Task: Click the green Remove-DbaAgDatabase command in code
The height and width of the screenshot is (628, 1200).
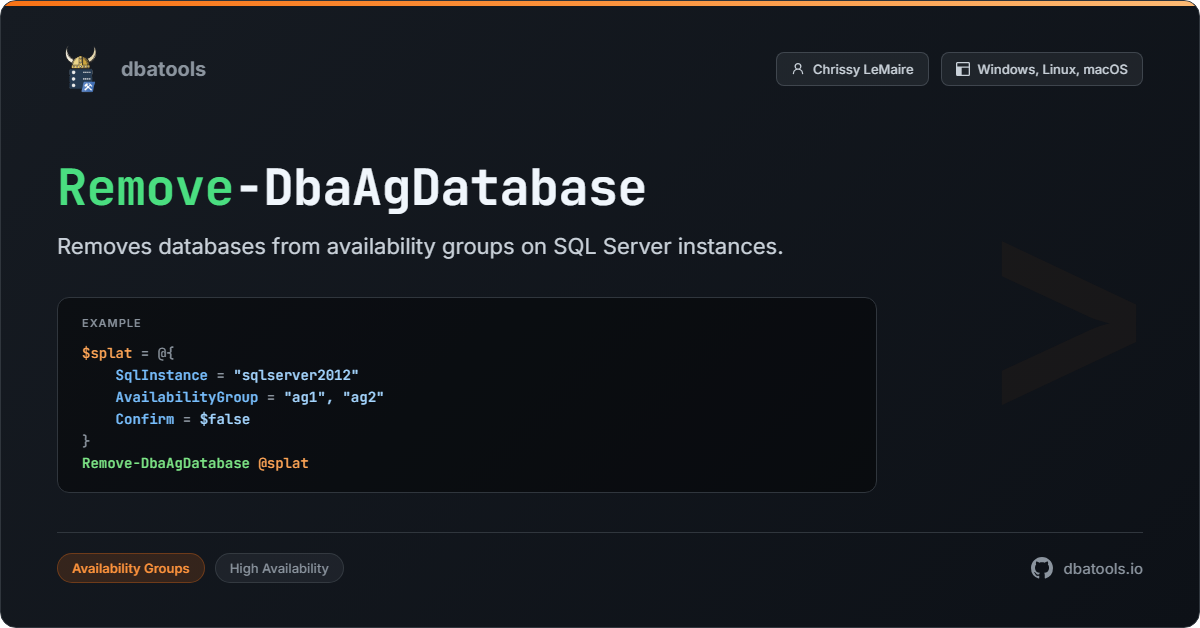Action: click(165, 463)
